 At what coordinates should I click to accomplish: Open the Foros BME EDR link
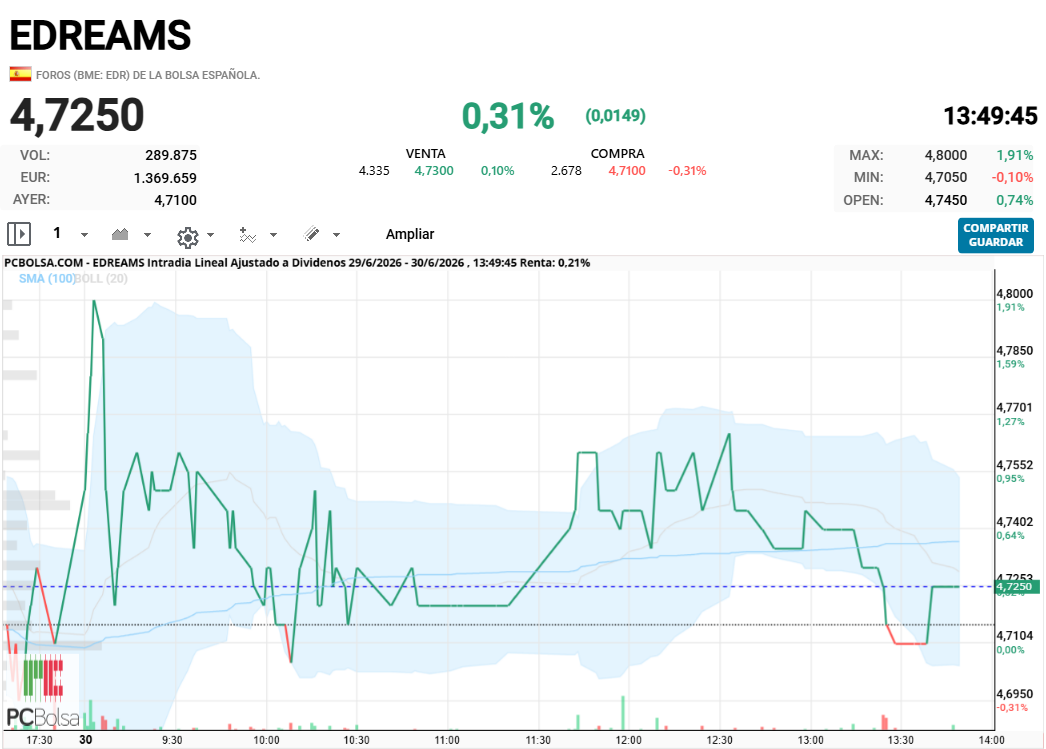click(148, 75)
